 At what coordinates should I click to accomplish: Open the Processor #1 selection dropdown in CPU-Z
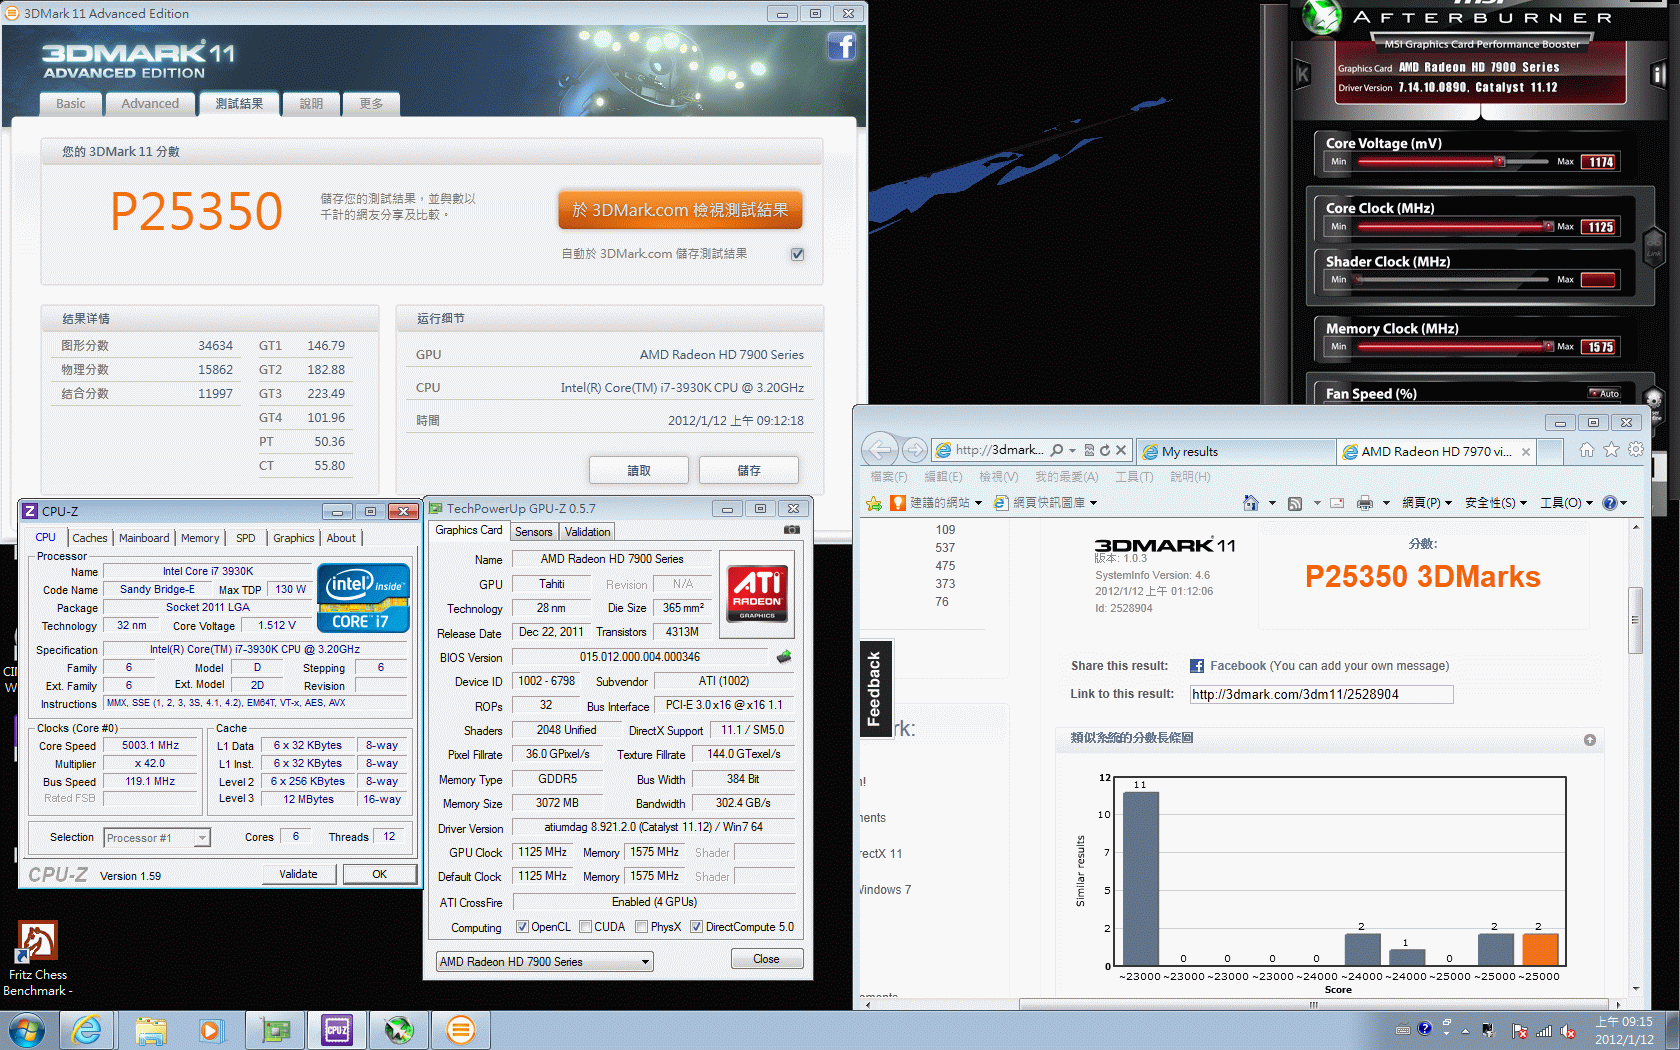pos(157,838)
